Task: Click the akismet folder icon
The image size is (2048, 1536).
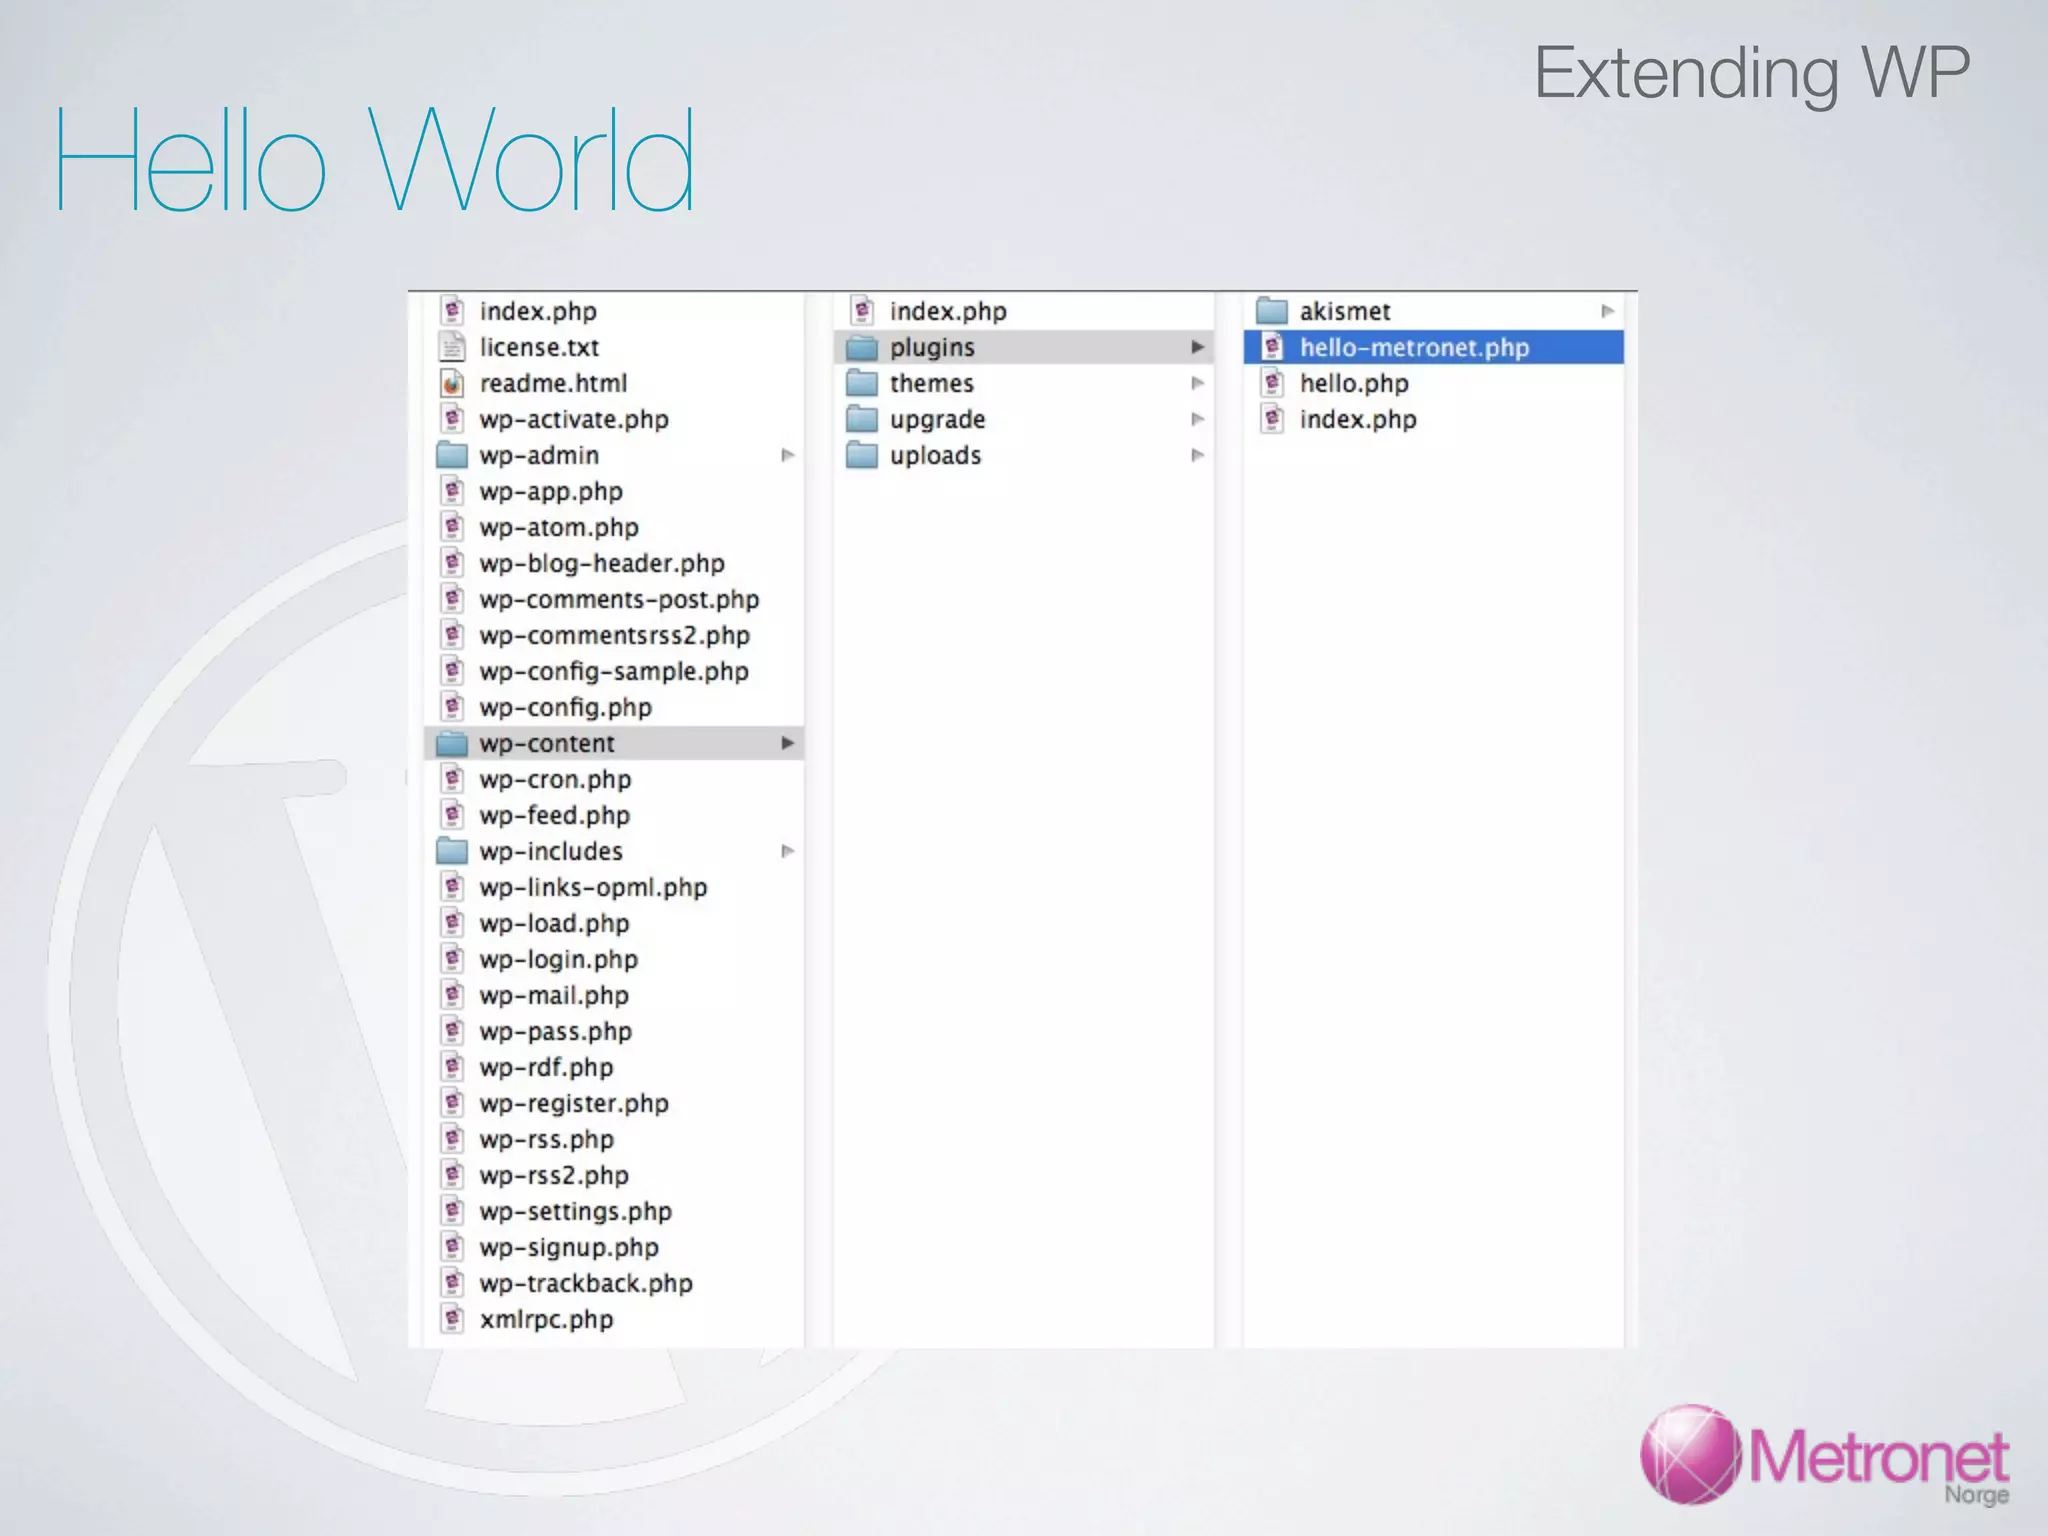Action: pyautogui.click(x=1272, y=311)
